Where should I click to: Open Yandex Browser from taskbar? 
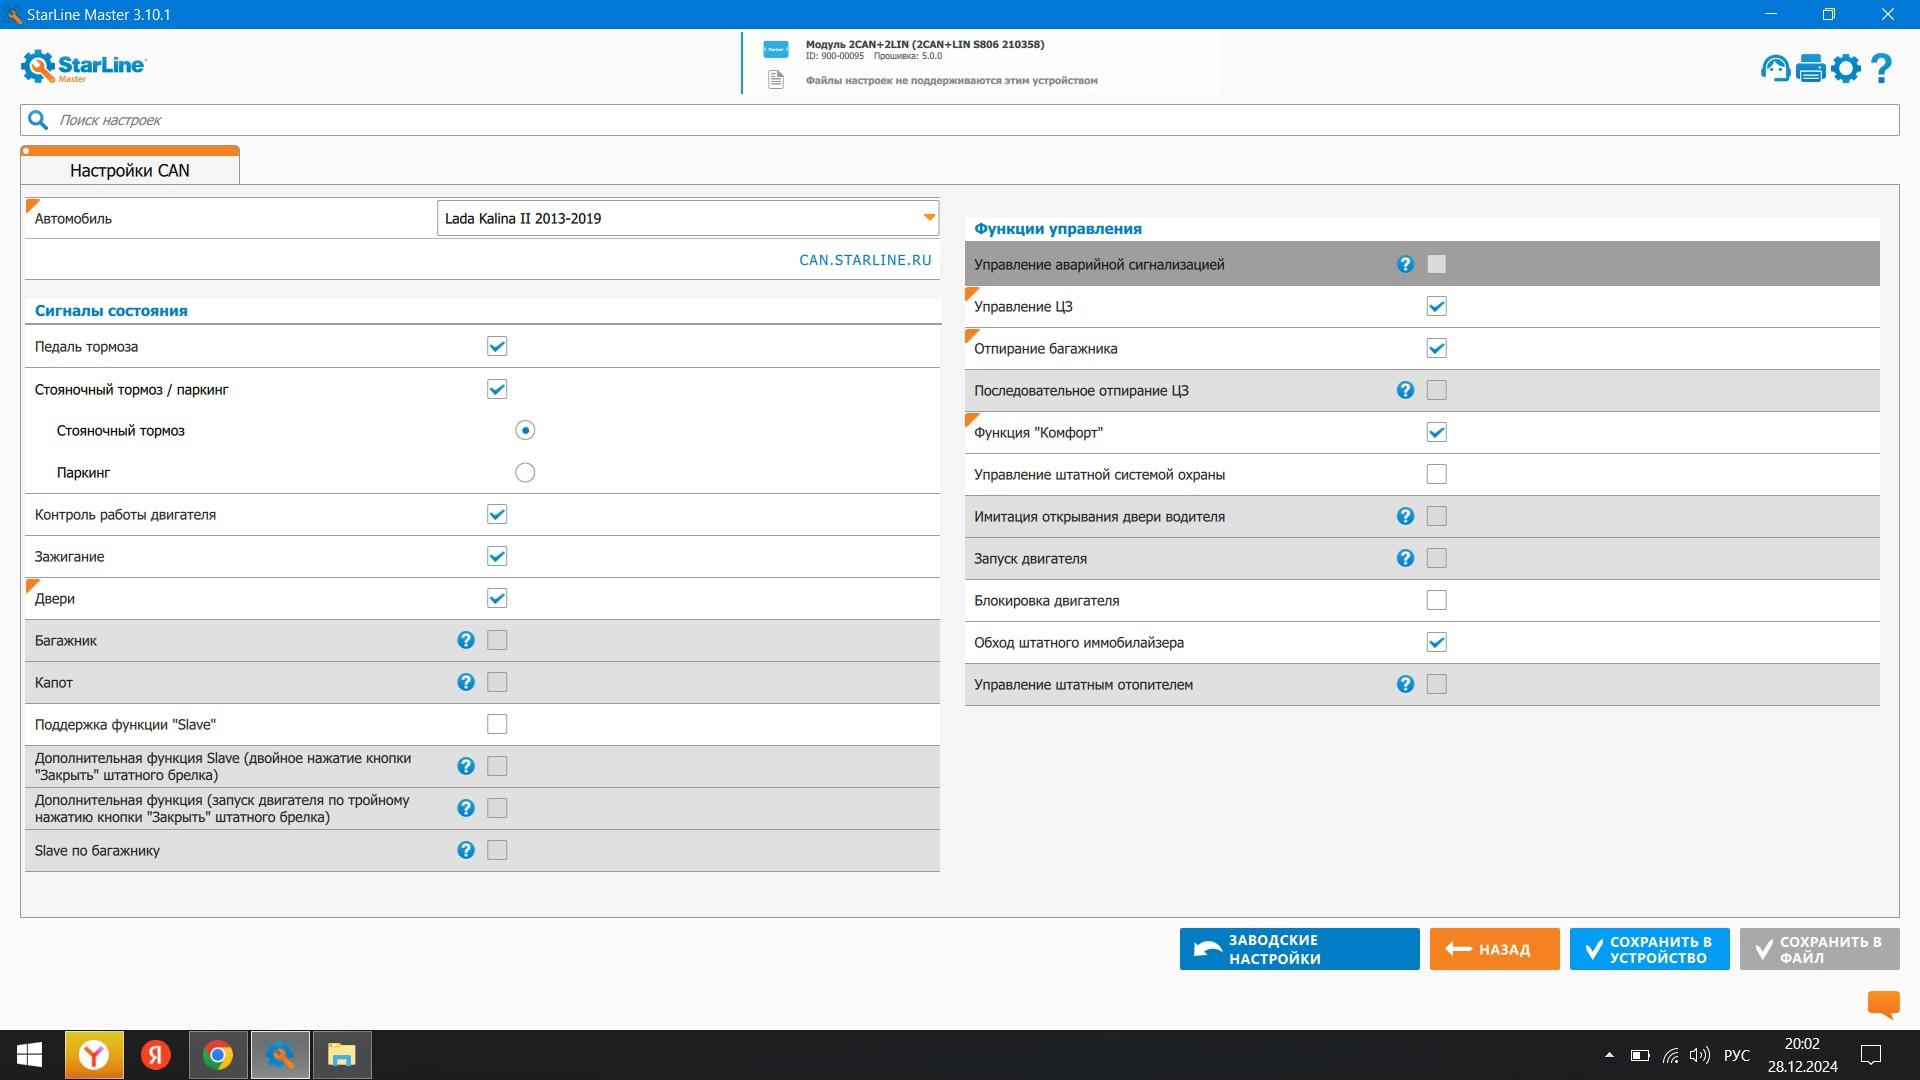94,1055
